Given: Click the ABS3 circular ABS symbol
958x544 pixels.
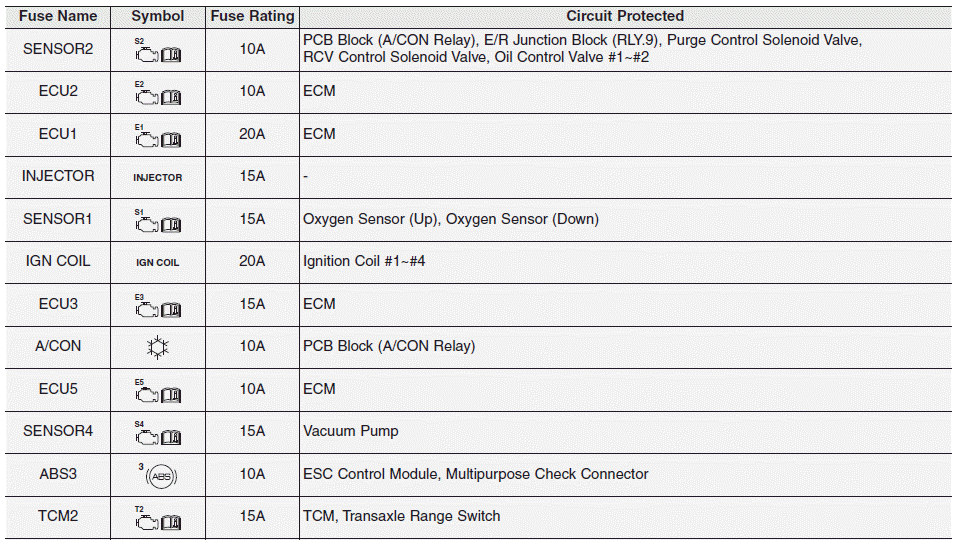Looking at the screenshot, I should tap(160, 476).
